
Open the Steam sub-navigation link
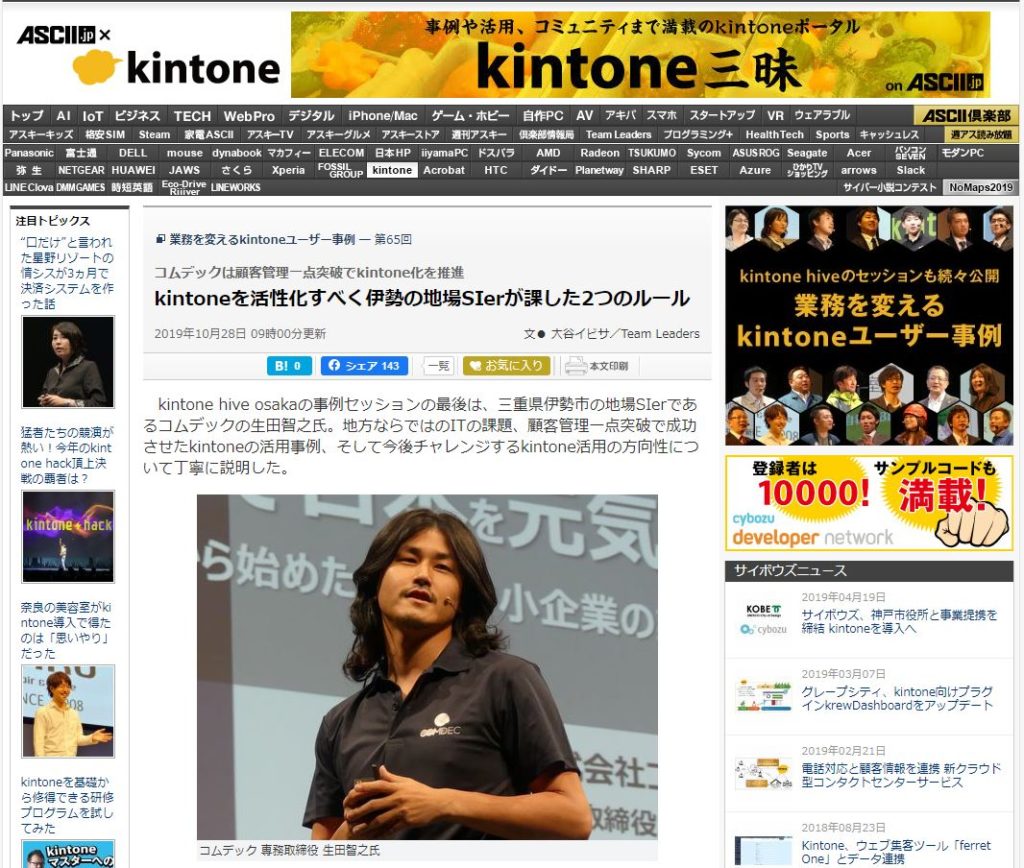pyautogui.click(x=154, y=135)
